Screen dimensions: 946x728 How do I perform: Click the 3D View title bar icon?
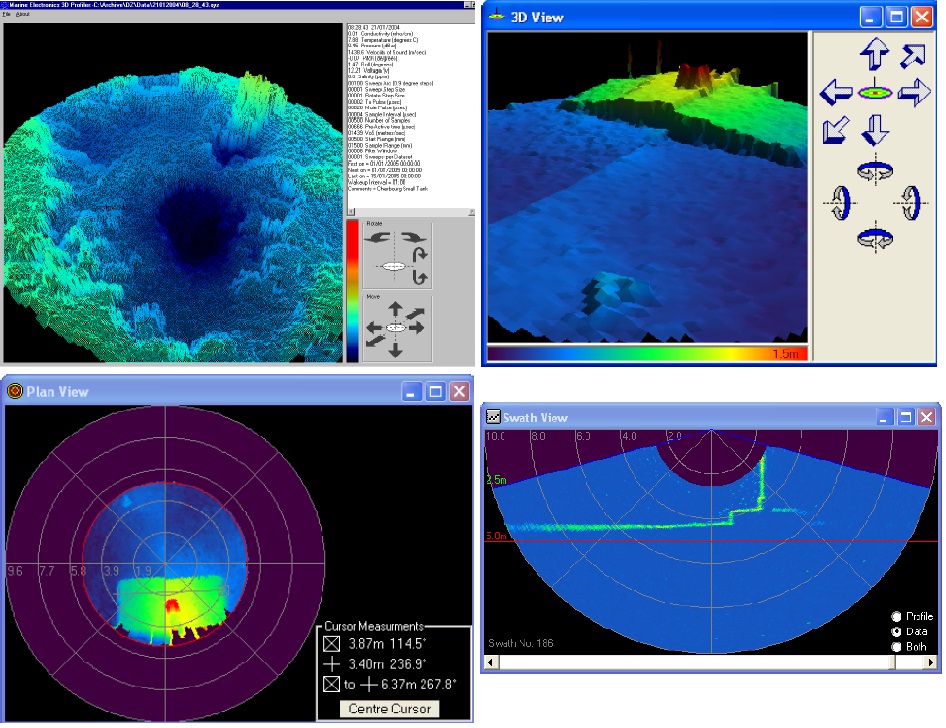tap(497, 16)
